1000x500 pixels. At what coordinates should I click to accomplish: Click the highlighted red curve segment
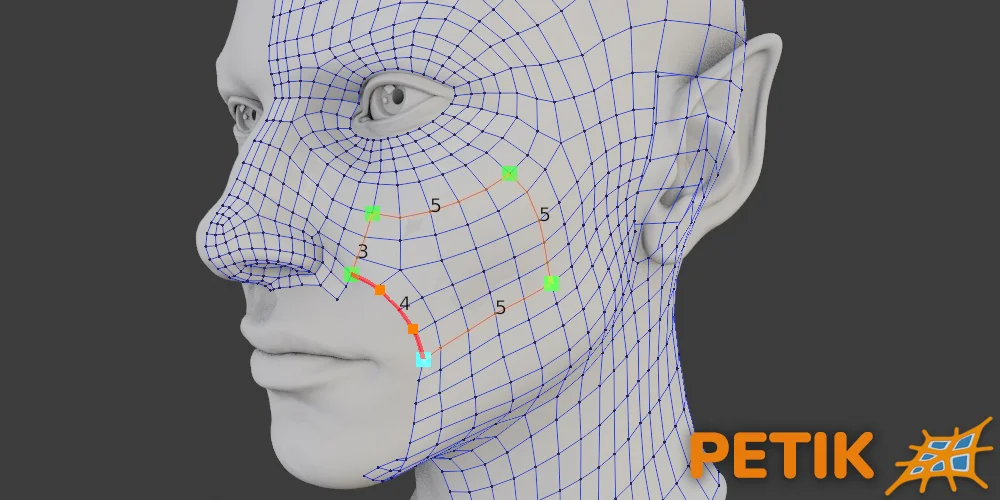(395, 306)
